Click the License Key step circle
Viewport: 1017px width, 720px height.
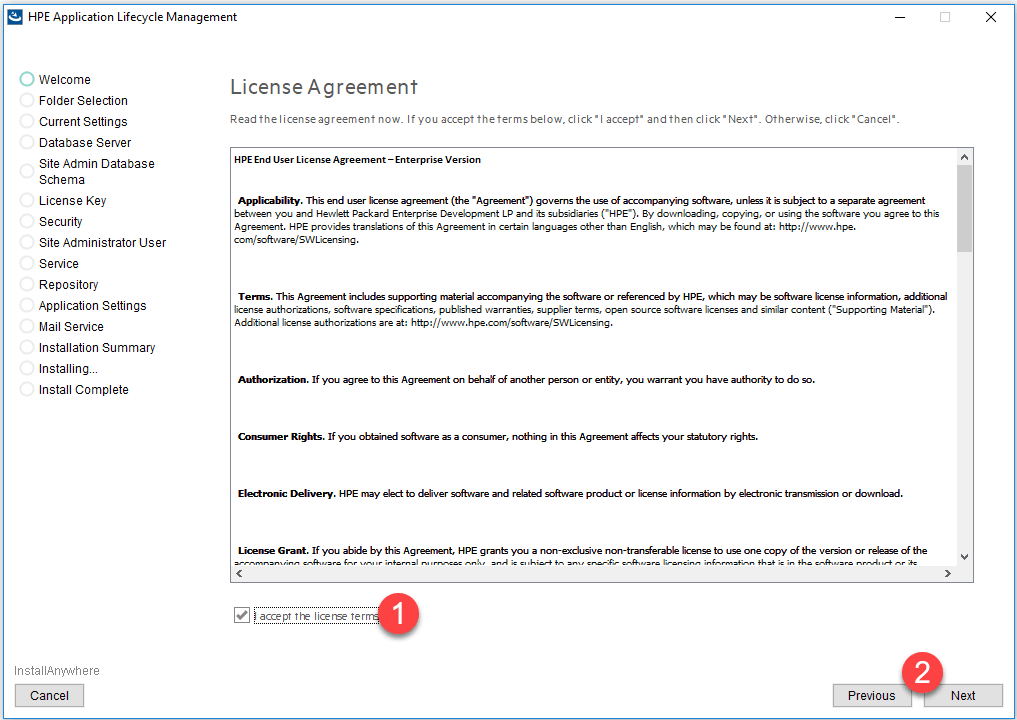point(27,201)
